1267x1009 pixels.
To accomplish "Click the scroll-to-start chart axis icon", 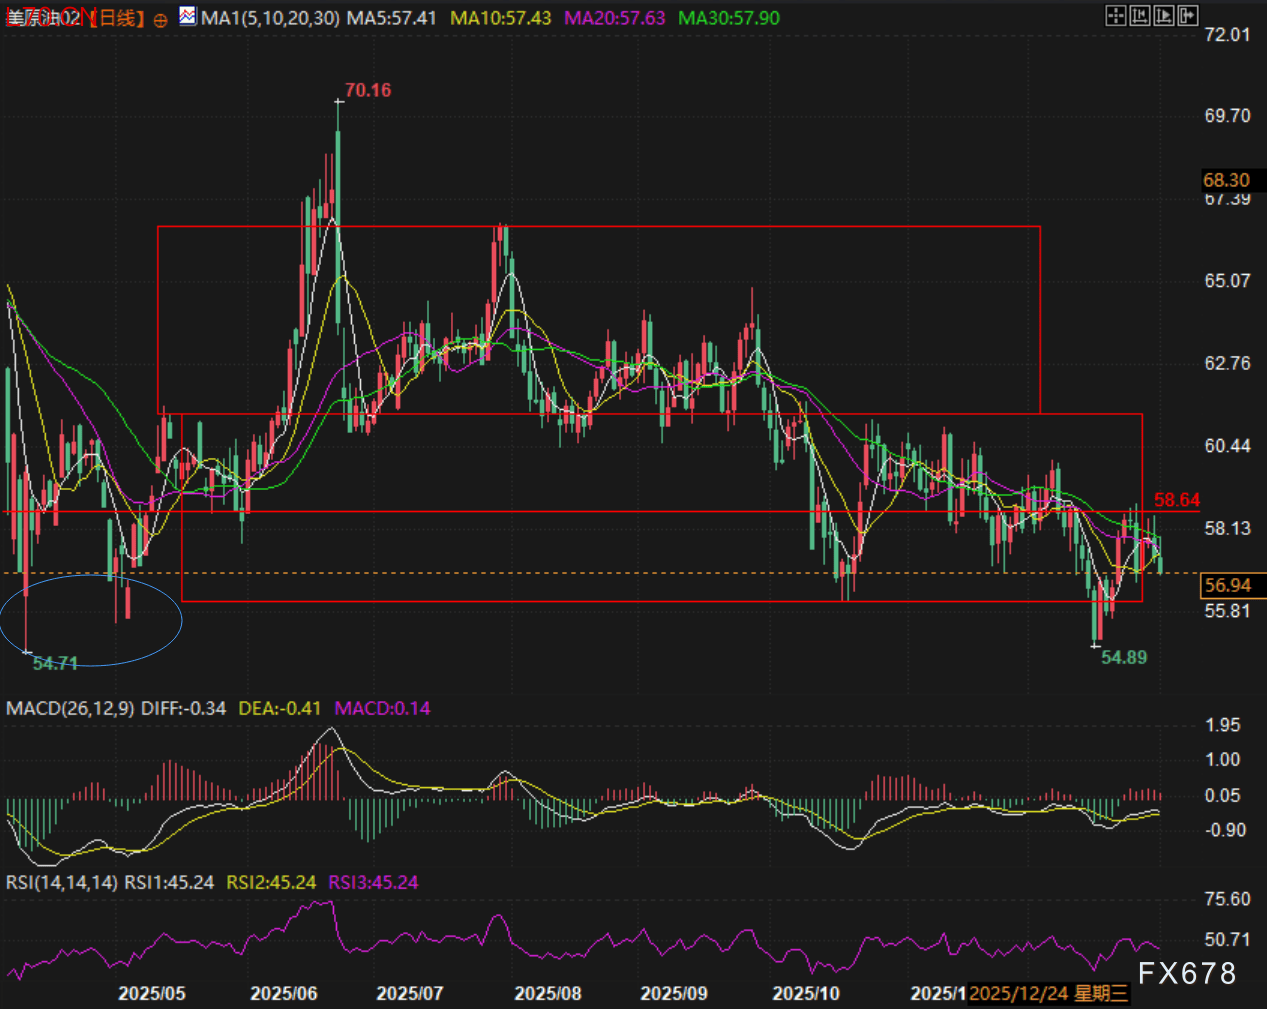I will click(x=1140, y=15).
